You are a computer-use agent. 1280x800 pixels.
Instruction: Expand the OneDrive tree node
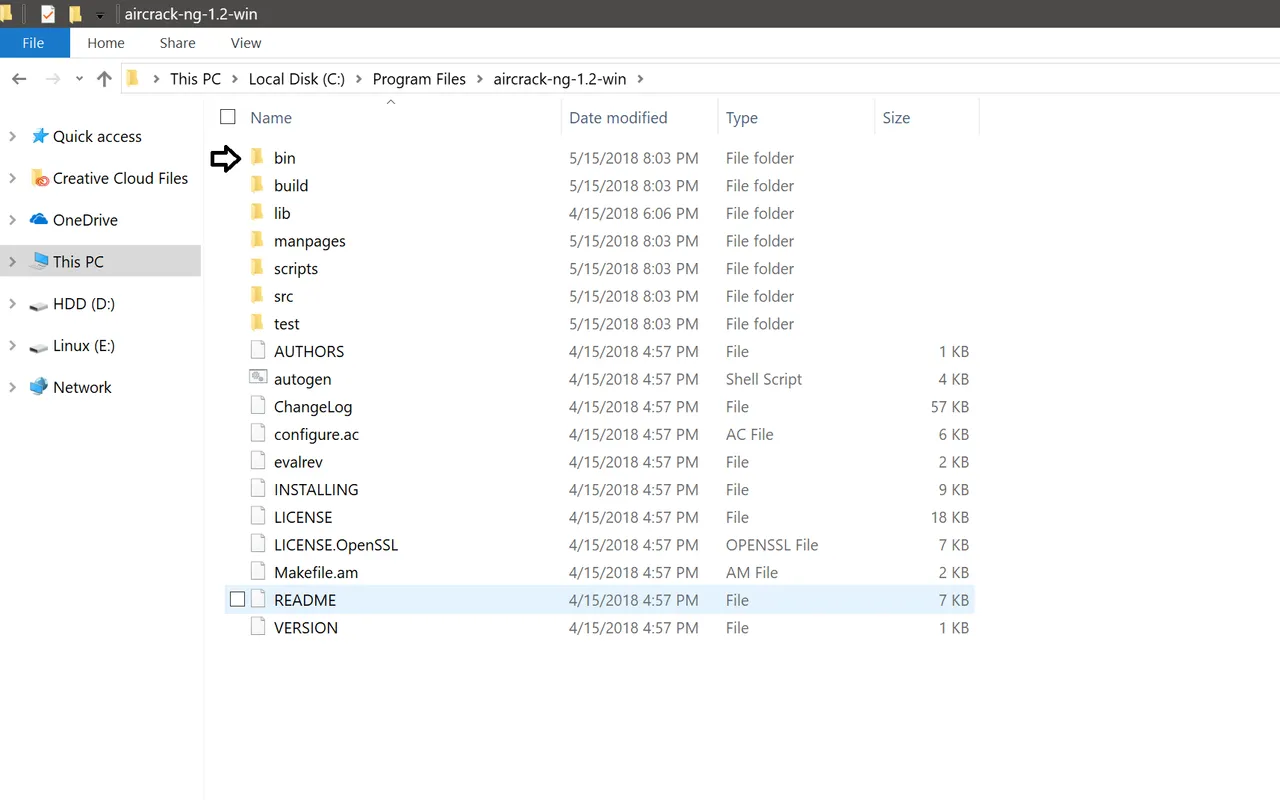click(x=12, y=220)
